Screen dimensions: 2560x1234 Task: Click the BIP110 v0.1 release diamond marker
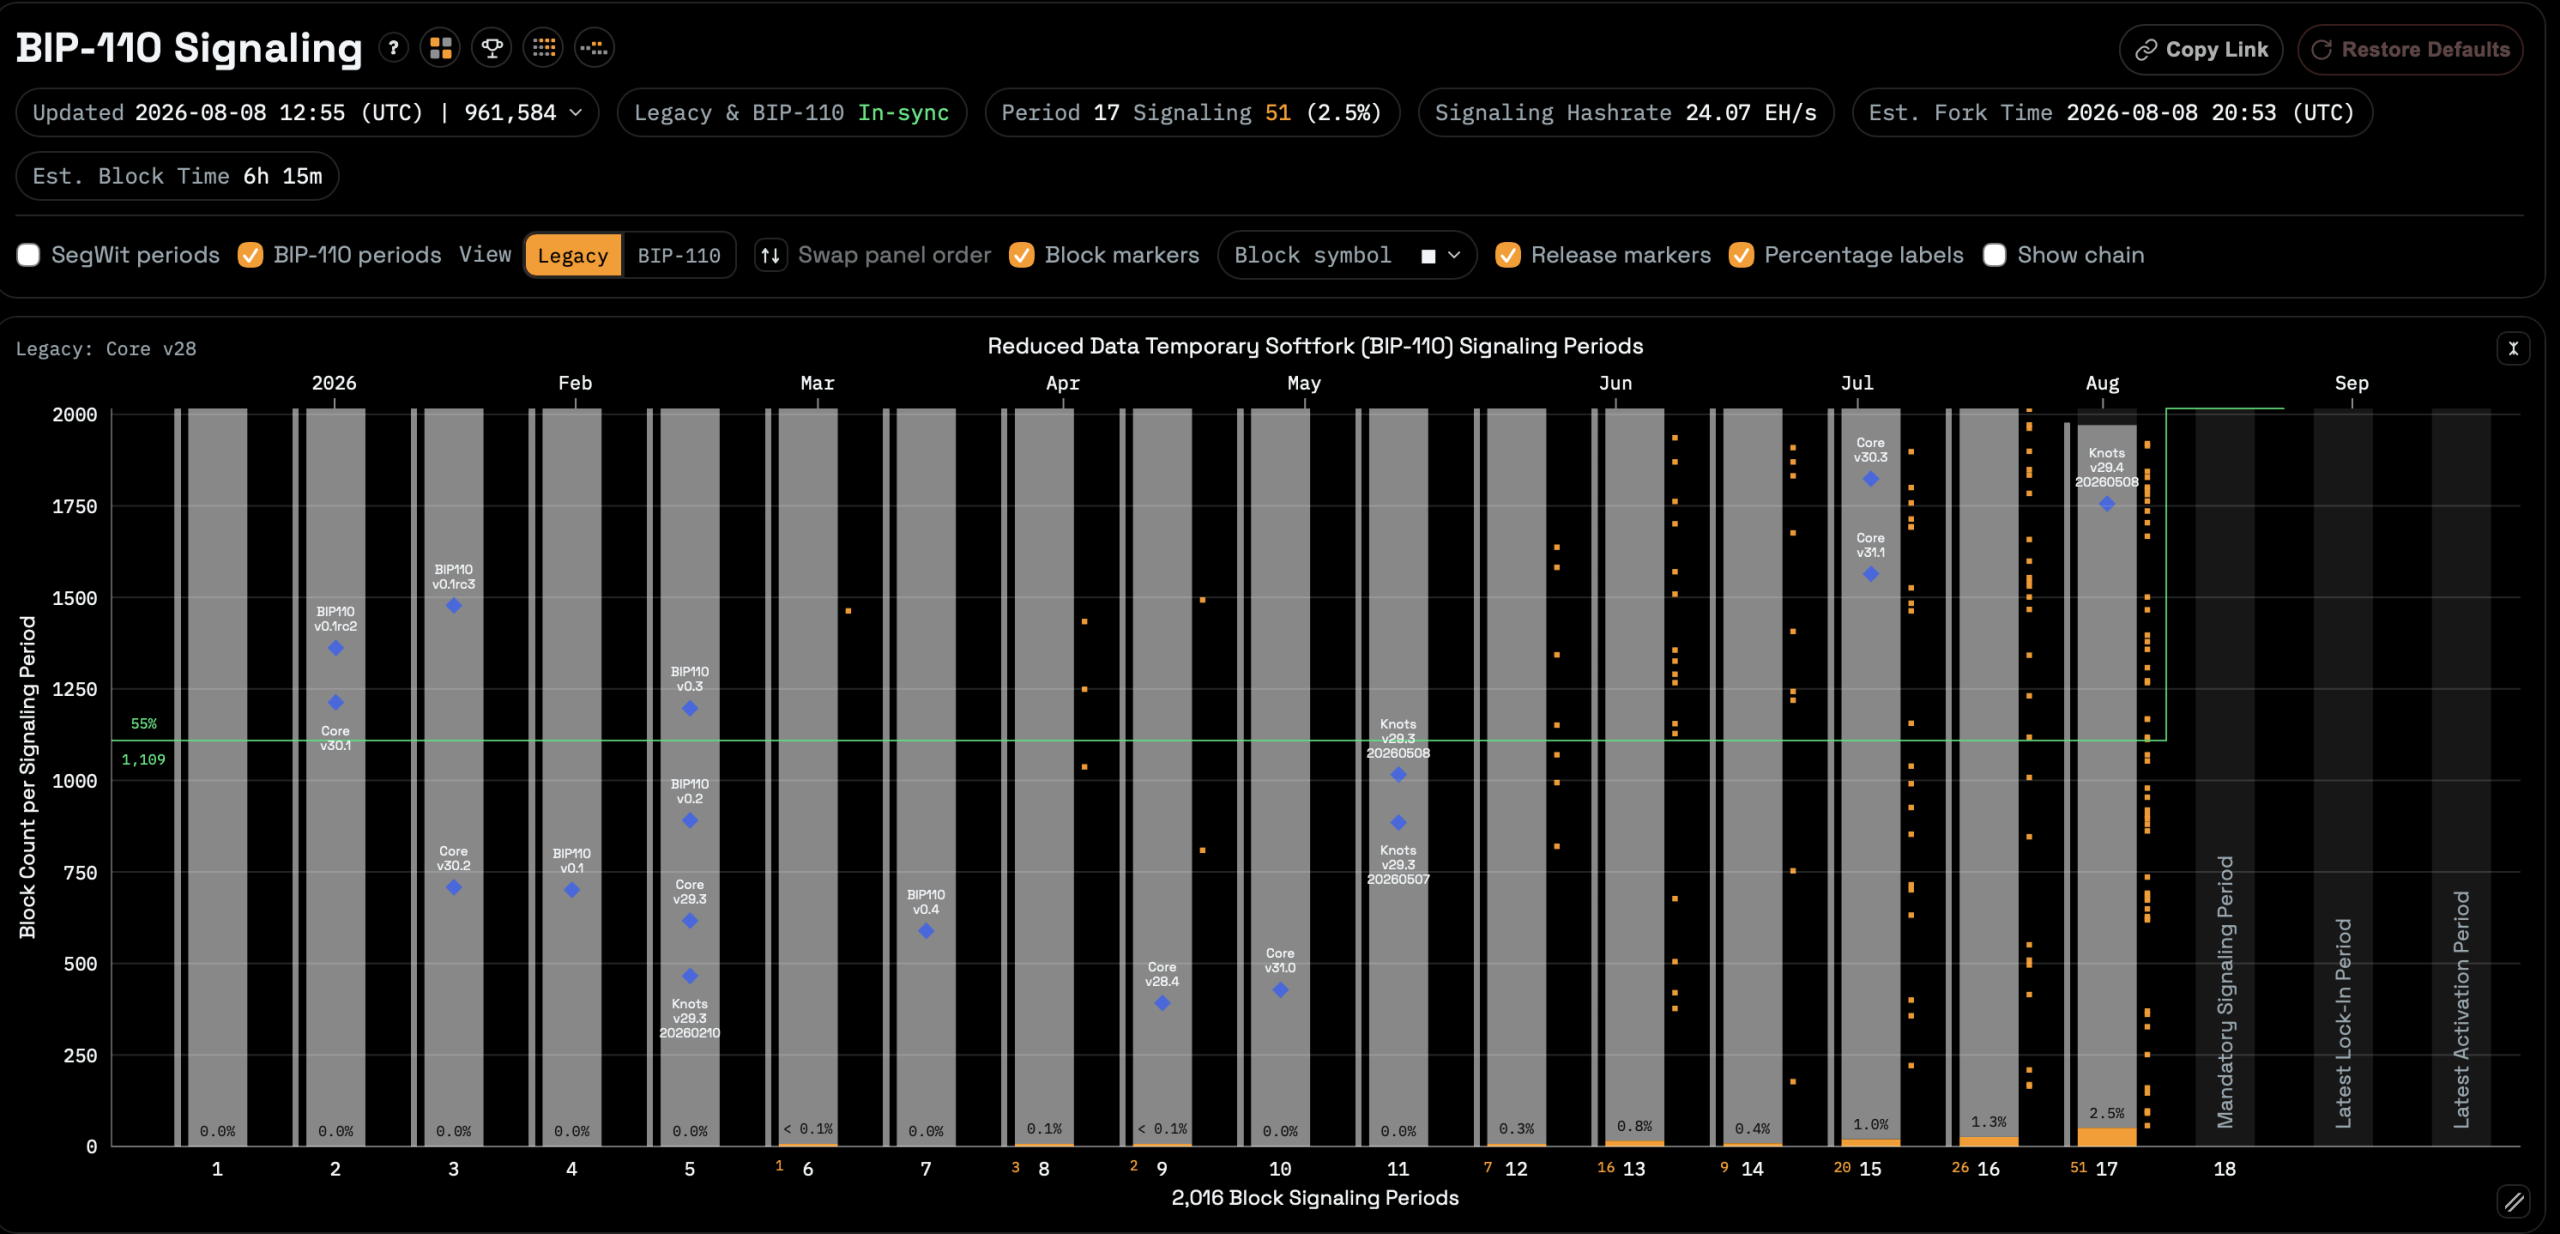point(572,890)
